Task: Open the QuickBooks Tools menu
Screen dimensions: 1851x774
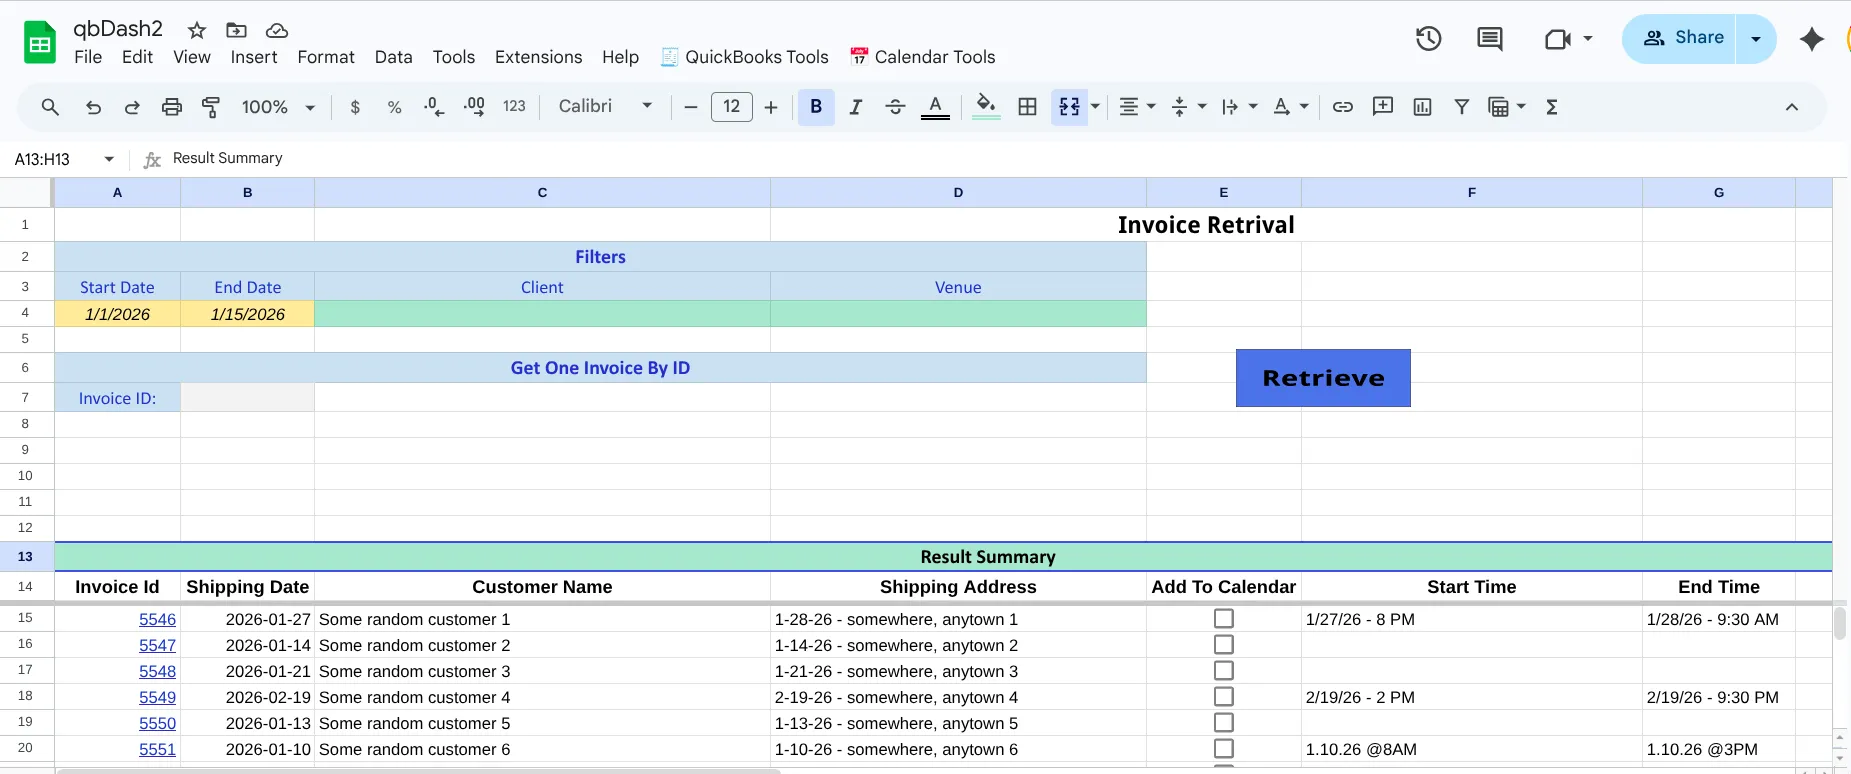Action: (x=745, y=57)
